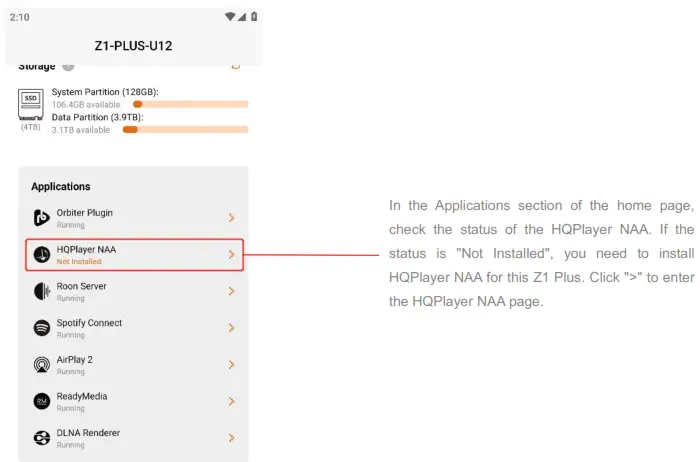Screen dimensions: 700x462
Task: Click the DLNA Renderer icon
Action: click(42, 437)
